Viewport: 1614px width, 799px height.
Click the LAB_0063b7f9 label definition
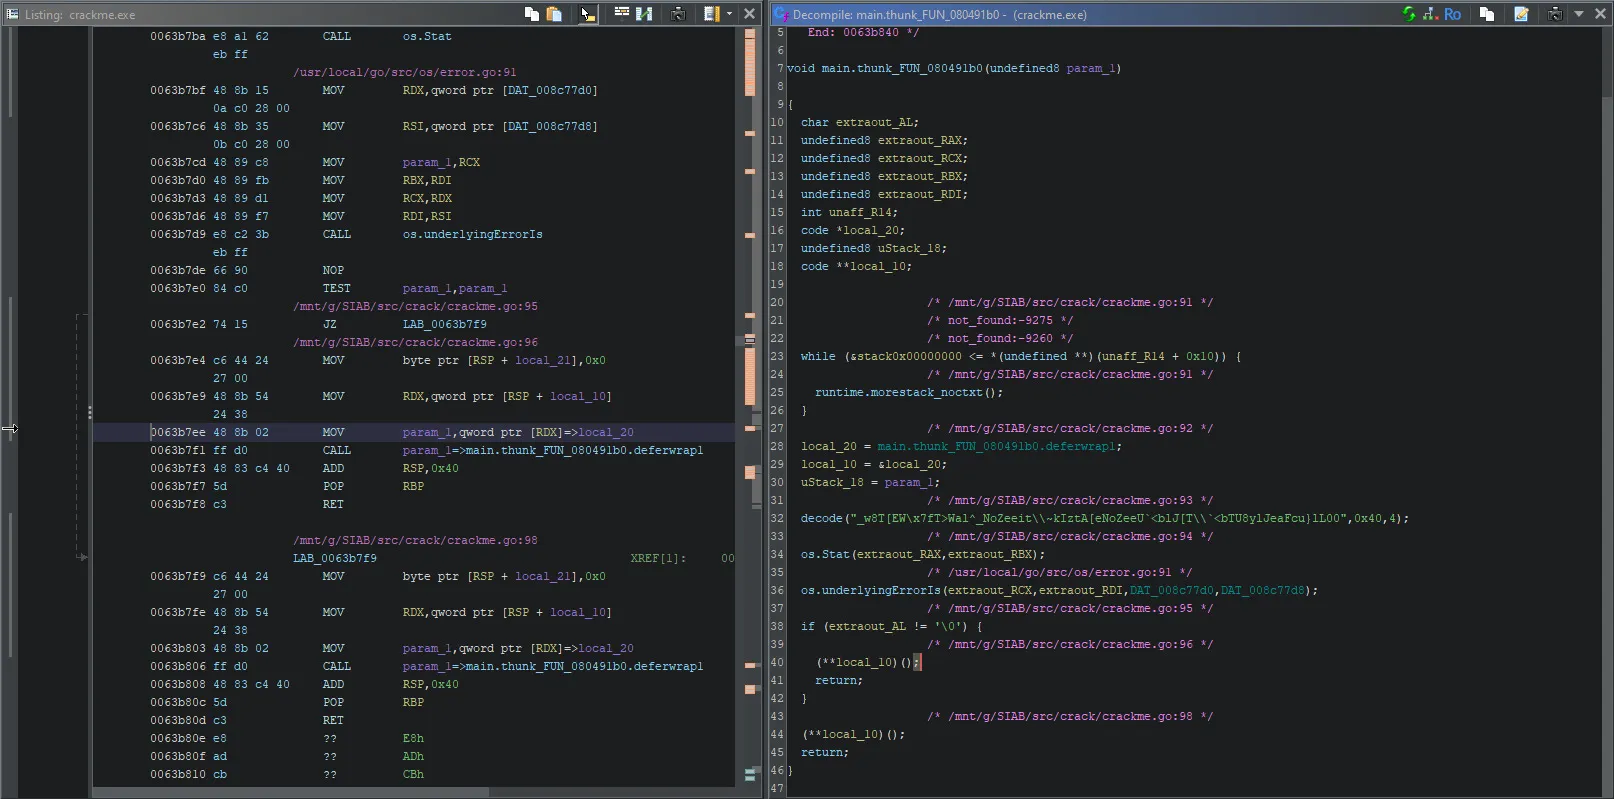pyautogui.click(x=335, y=558)
